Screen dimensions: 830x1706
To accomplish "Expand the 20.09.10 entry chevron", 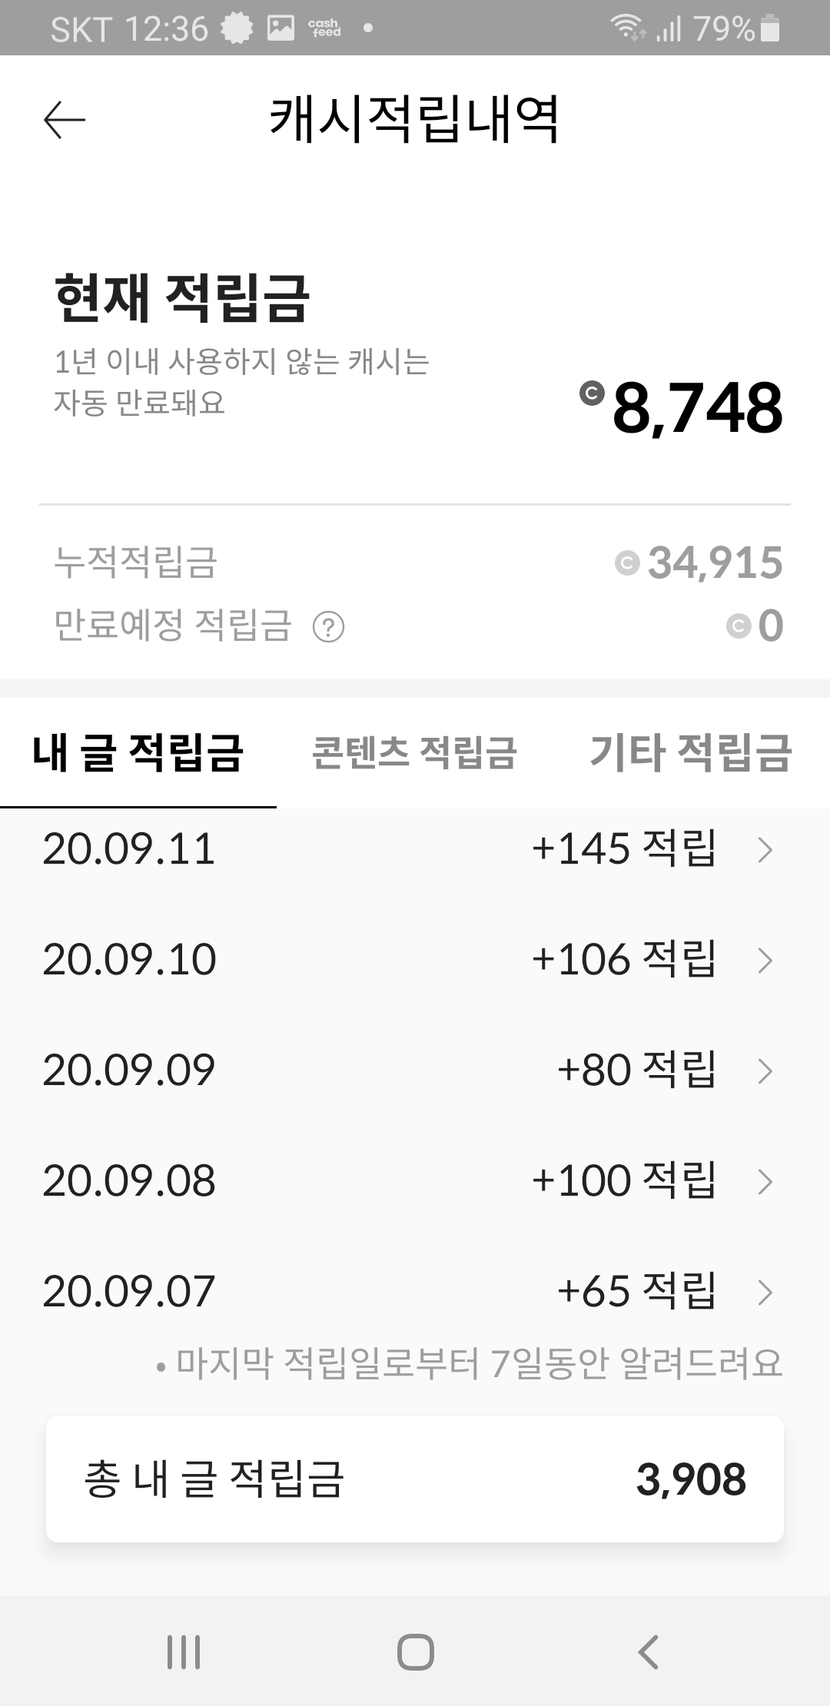I will point(765,960).
